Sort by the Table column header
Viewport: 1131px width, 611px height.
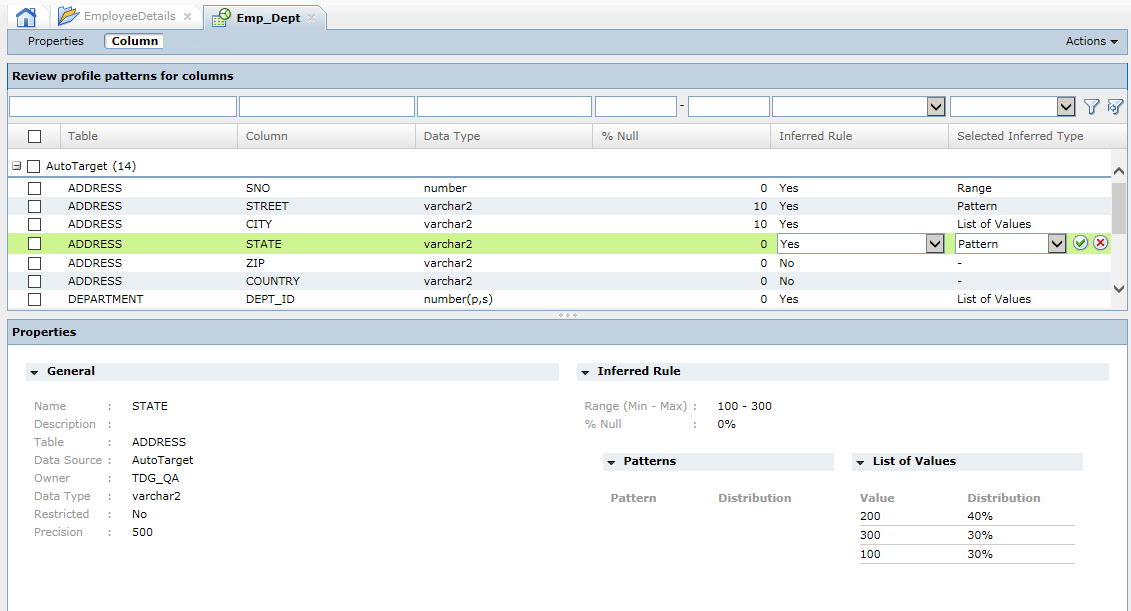(149, 136)
